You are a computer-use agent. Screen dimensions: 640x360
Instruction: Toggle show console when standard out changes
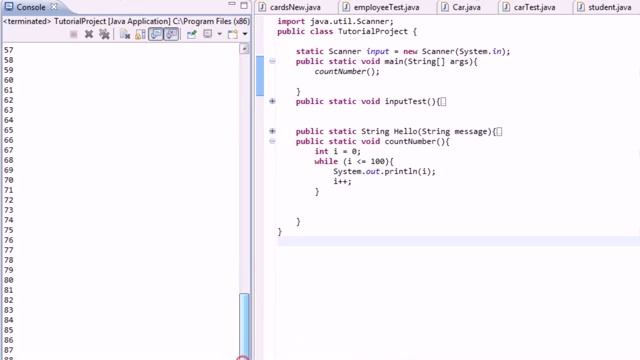point(156,34)
